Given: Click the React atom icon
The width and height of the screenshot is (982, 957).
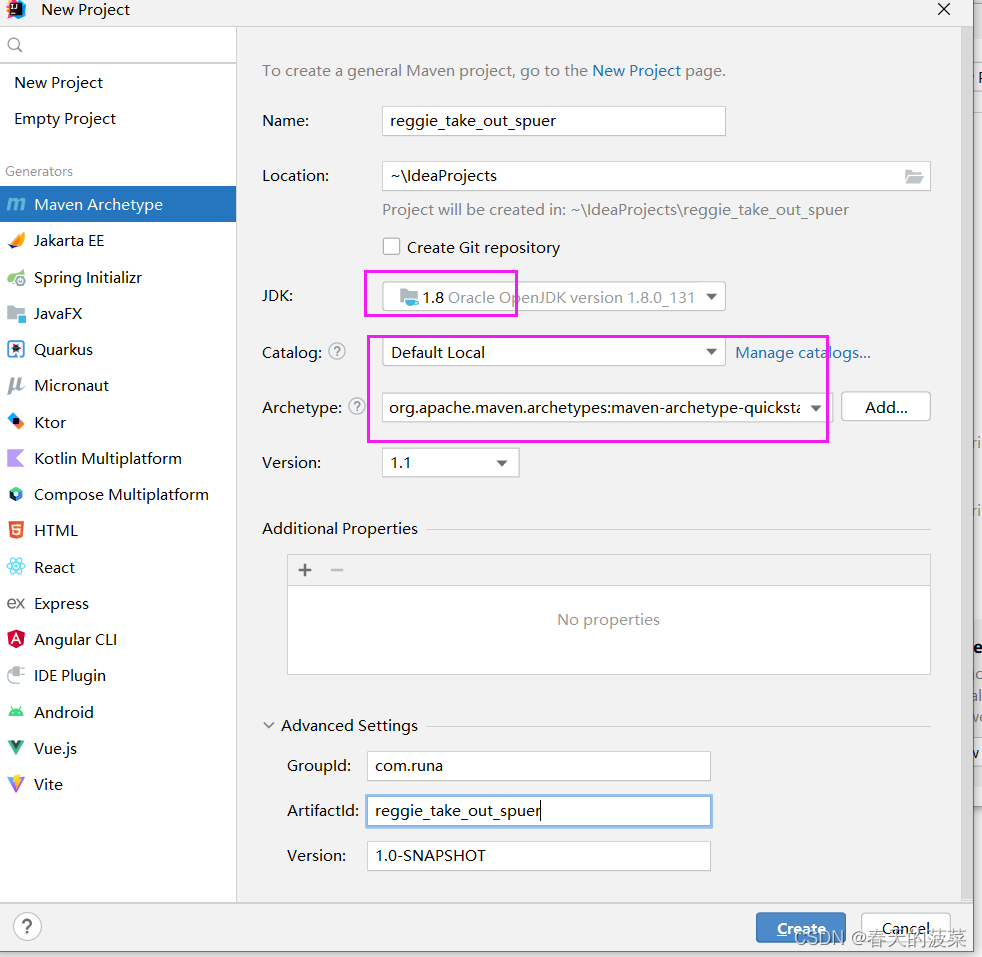Looking at the screenshot, I should 16,567.
